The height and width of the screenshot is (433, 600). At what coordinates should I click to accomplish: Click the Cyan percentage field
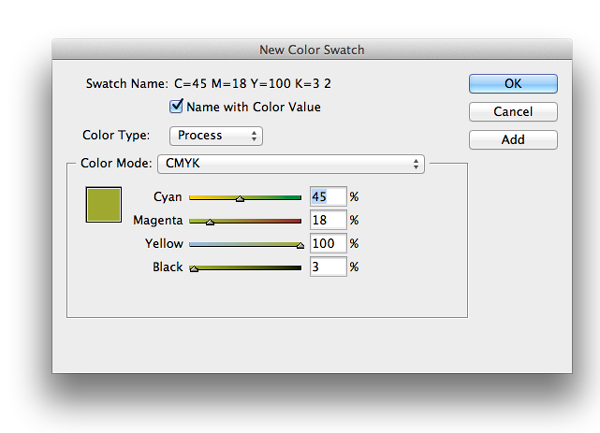tap(328, 197)
